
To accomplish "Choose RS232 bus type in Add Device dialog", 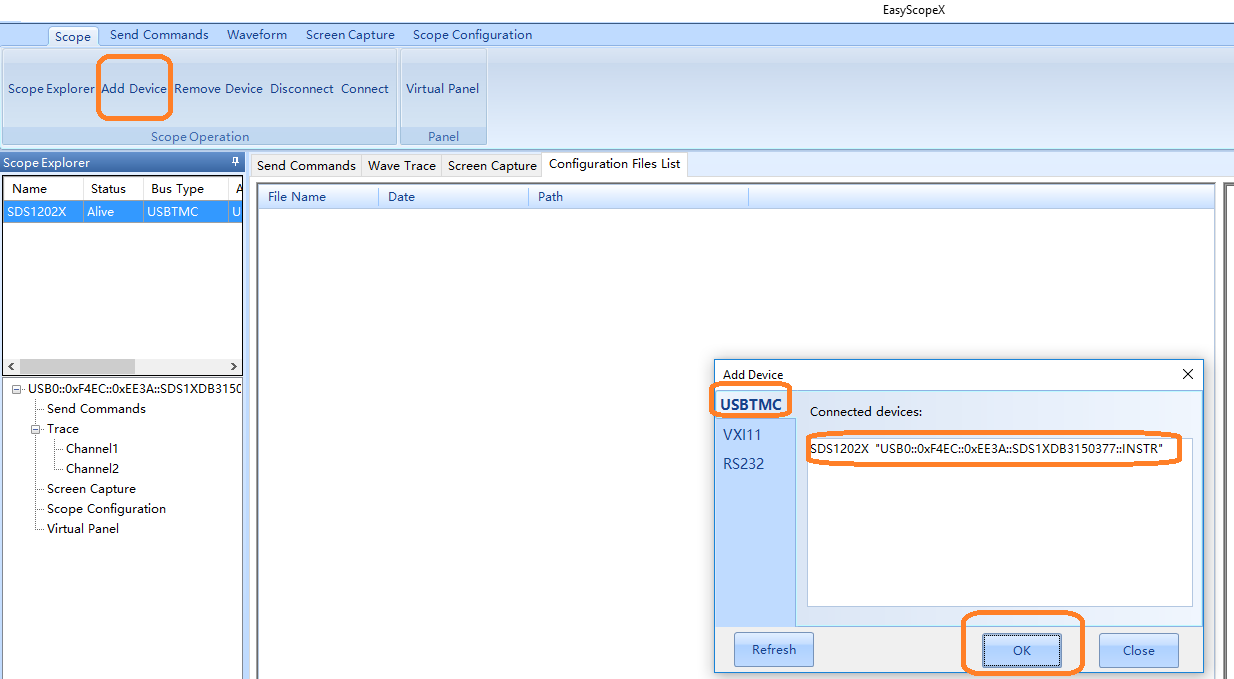I will (x=744, y=464).
